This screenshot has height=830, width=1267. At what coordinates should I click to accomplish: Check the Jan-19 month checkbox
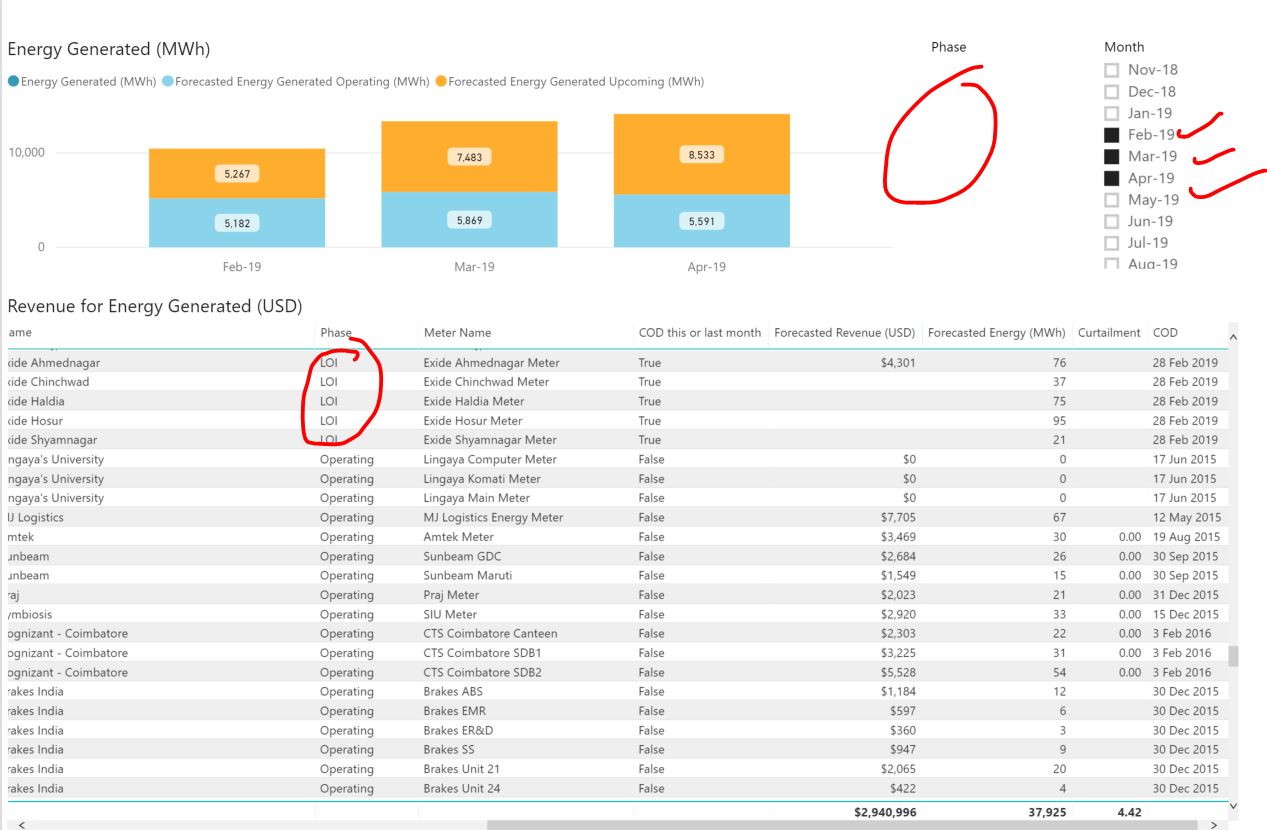click(1111, 113)
